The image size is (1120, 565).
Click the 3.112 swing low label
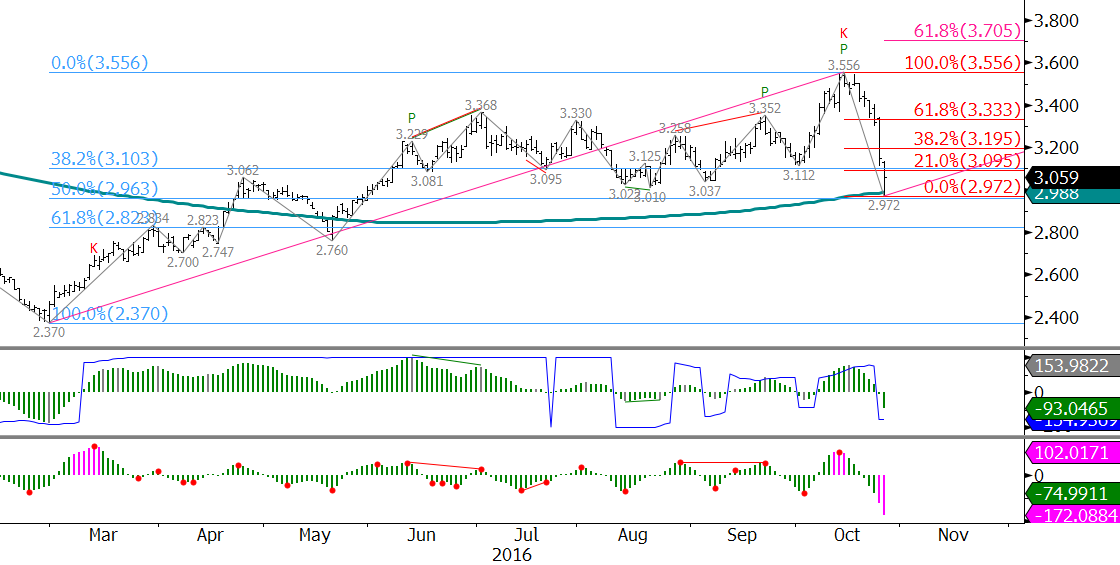(799, 175)
